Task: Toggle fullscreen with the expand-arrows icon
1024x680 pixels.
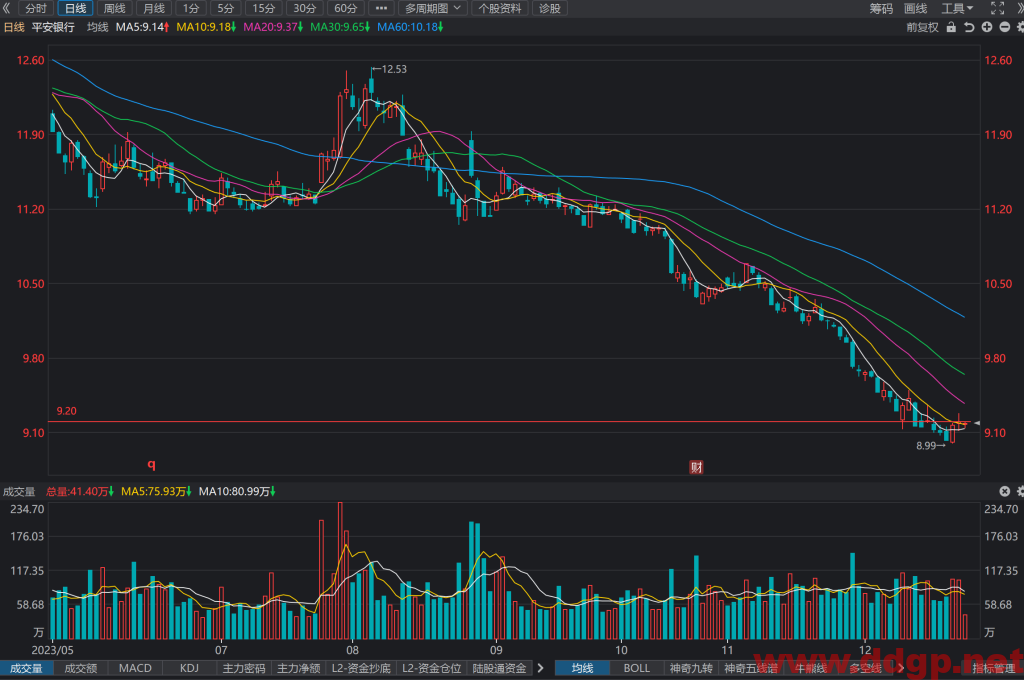Action: click(x=997, y=8)
